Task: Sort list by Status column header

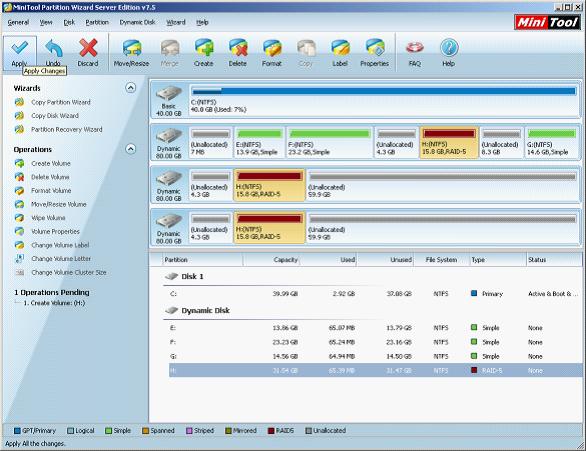Action: (x=554, y=260)
